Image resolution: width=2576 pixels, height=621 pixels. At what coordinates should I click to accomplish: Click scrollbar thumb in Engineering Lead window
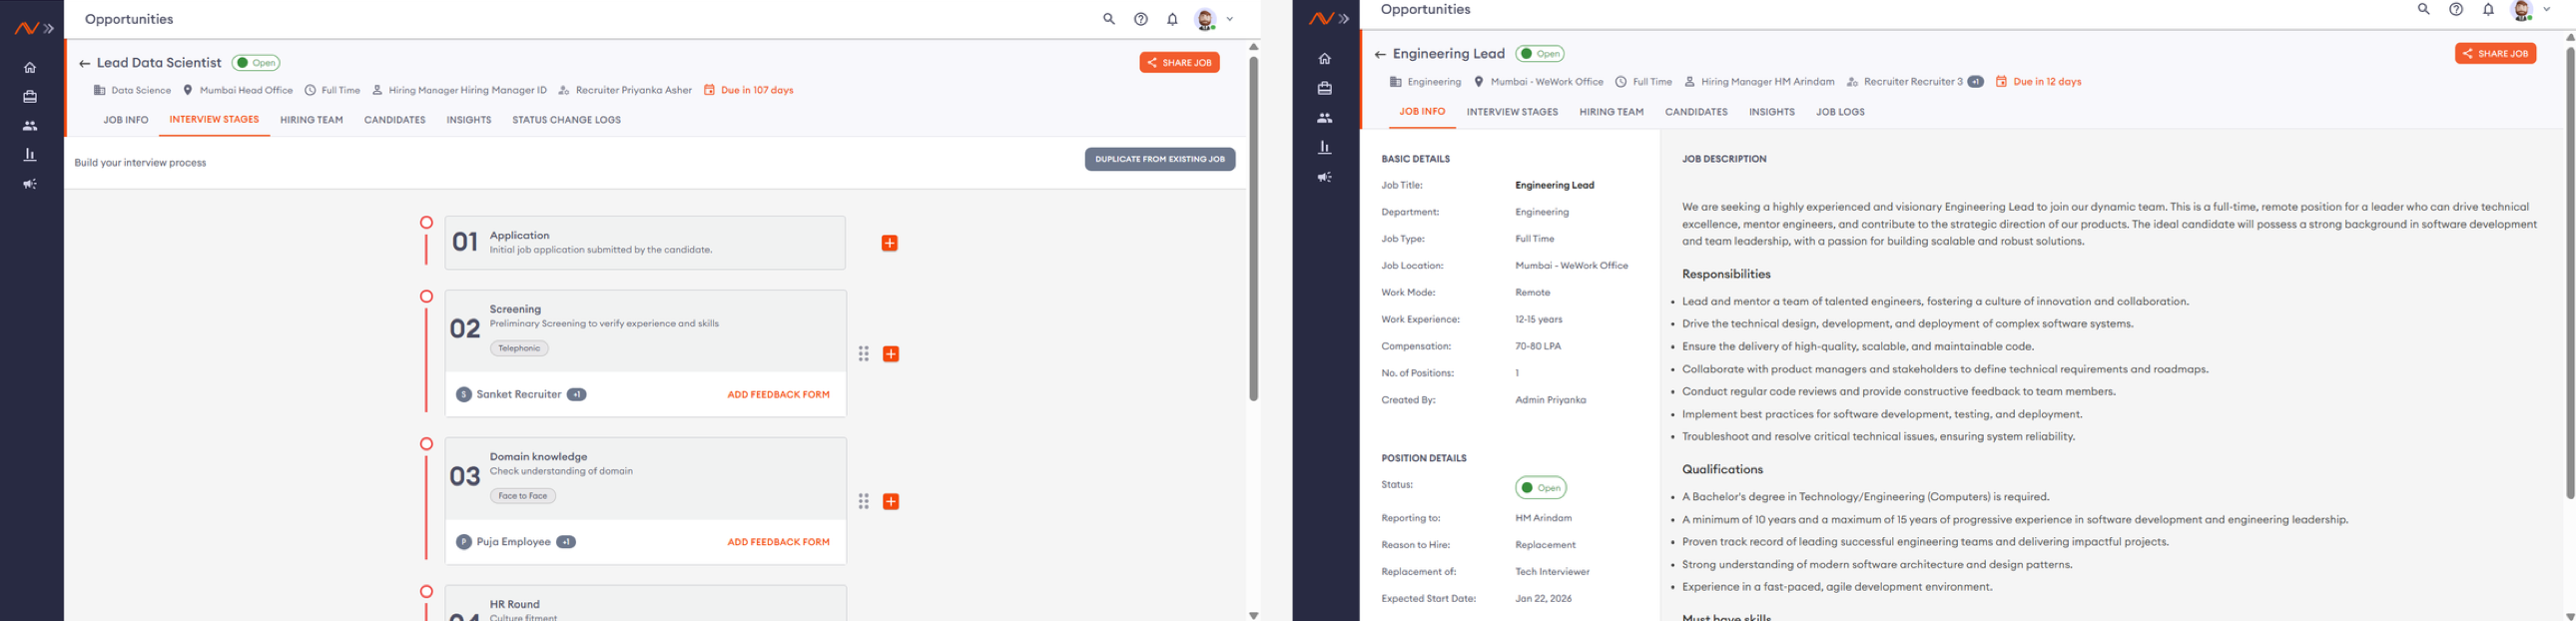2570,272
